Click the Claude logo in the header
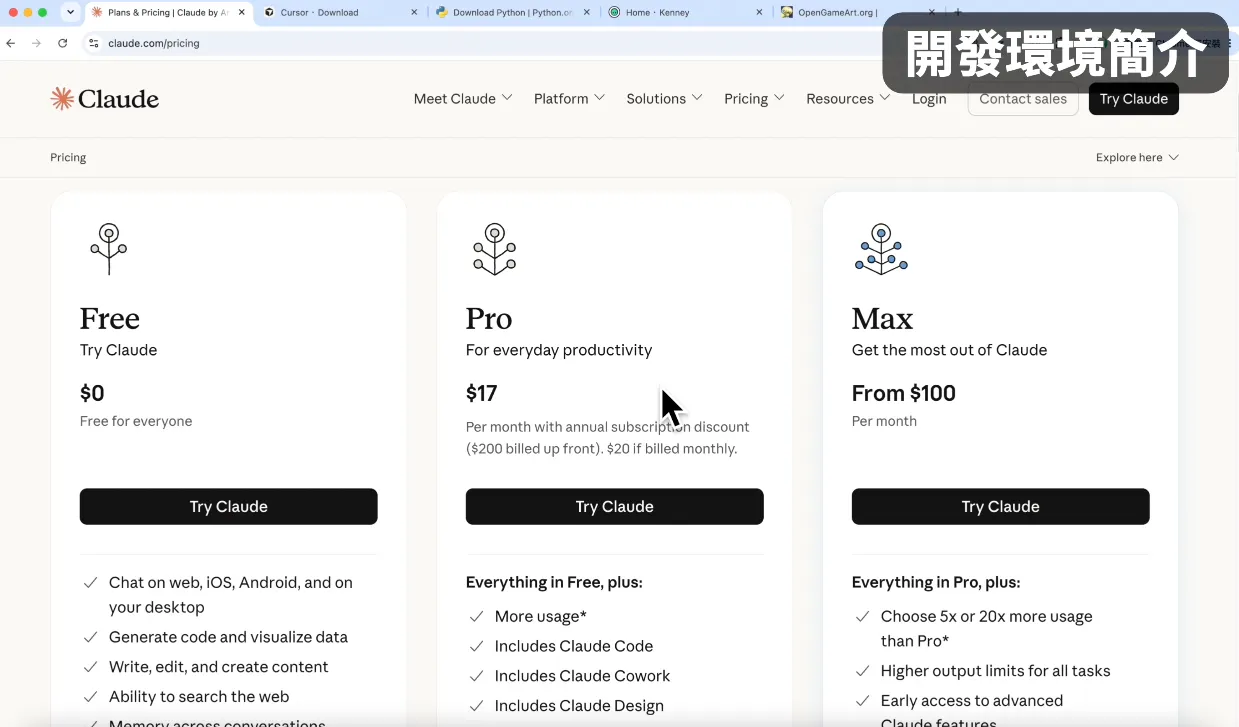 105,98
